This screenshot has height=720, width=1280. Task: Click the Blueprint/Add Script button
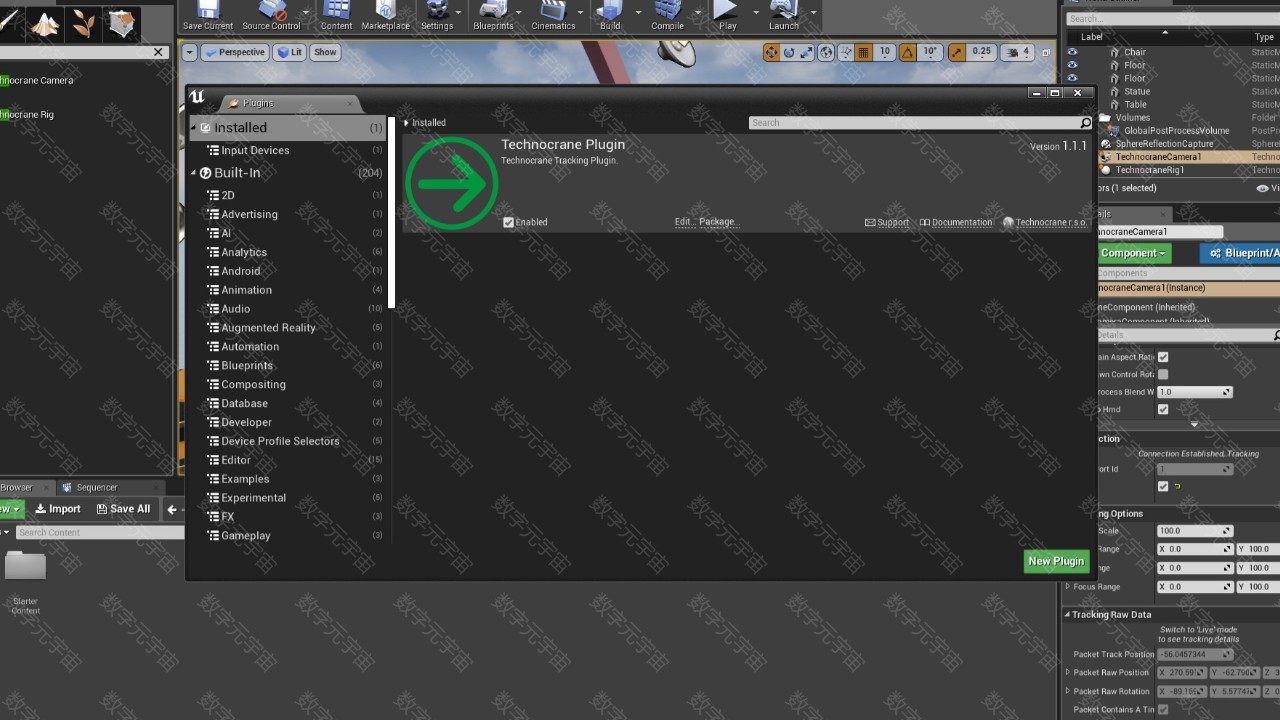(1241, 253)
